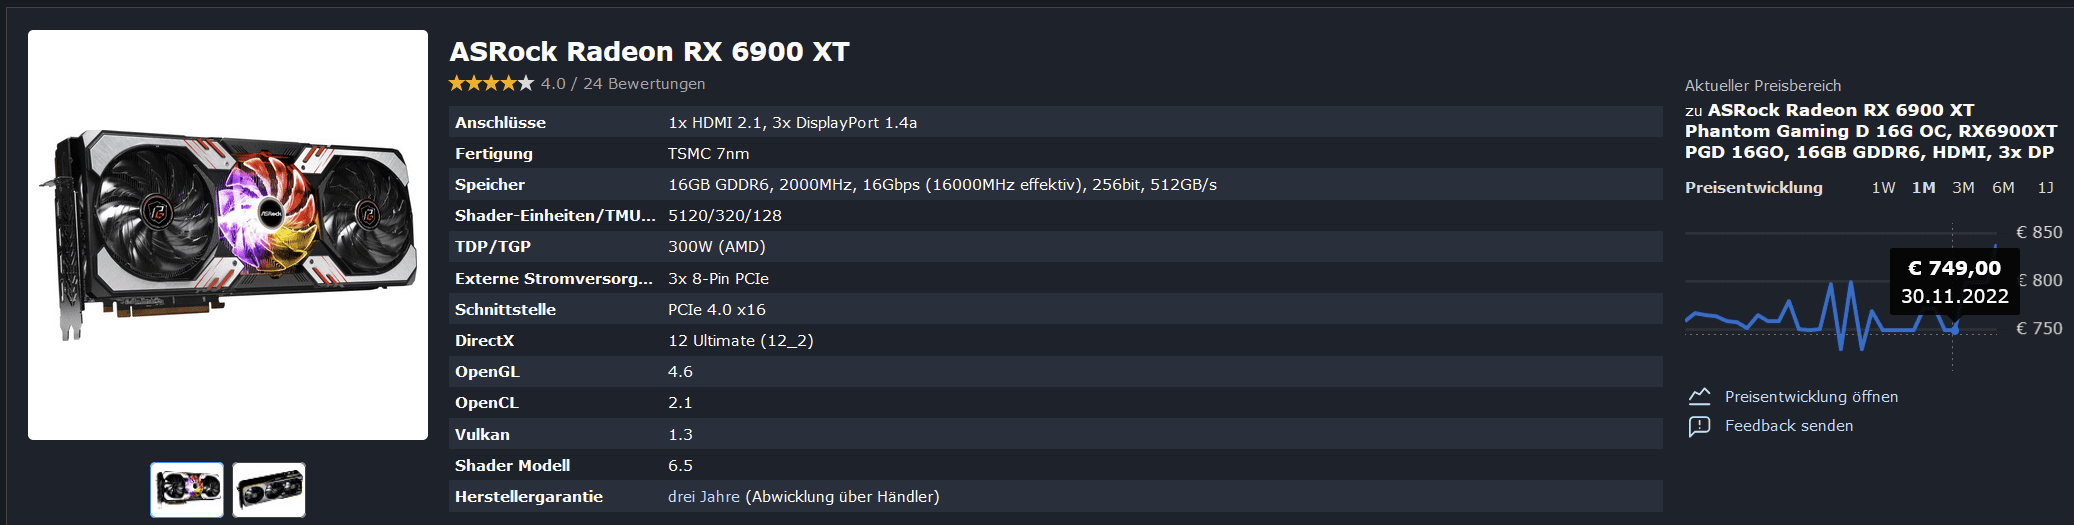
Task: Select the 1M price range tab
Action: [x=1923, y=188]
